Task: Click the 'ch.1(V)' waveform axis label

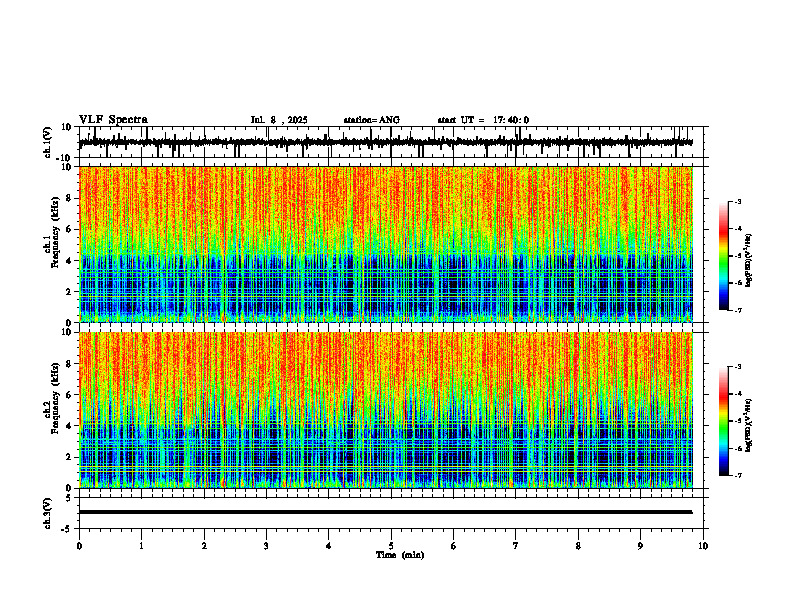Action: [x=48, y=142]
